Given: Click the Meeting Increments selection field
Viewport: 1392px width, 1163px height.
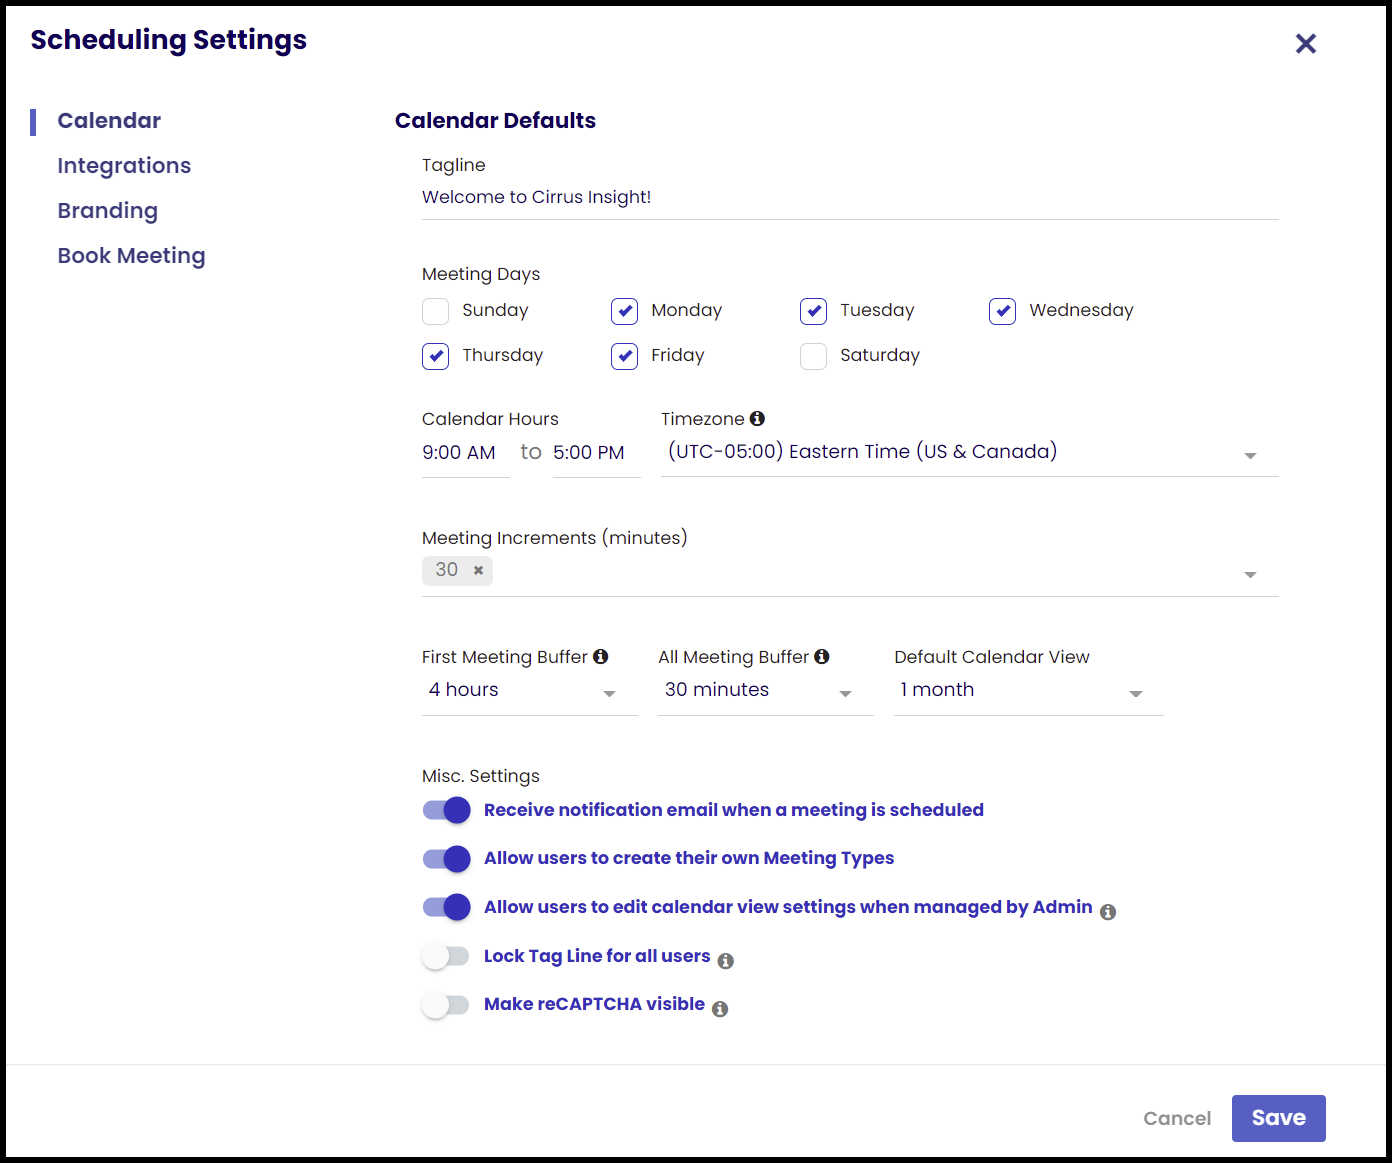Looking at the screenshot, I should [850, 573].
